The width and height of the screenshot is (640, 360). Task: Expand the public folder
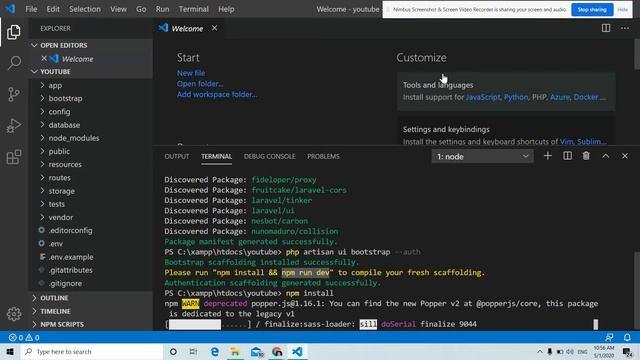point(90,151)
